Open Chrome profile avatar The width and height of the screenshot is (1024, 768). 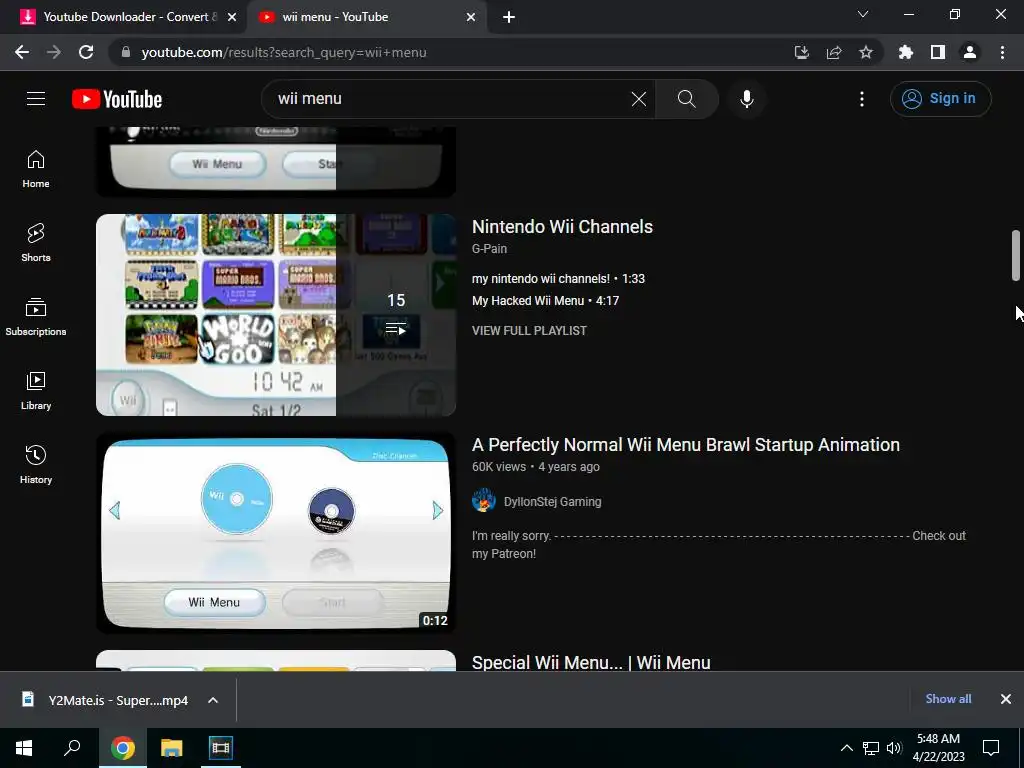tap(970, 52)
